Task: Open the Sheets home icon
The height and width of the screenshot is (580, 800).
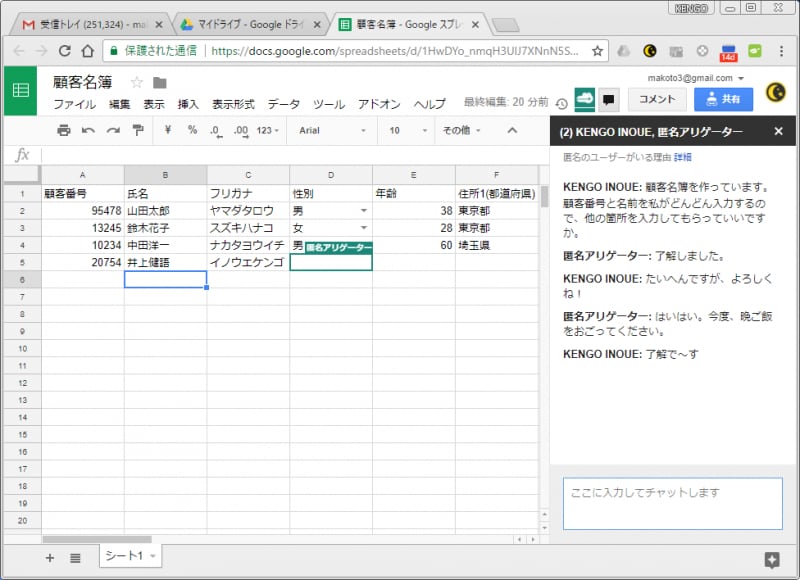Action: pyautogui.click(x=20, y=90)
